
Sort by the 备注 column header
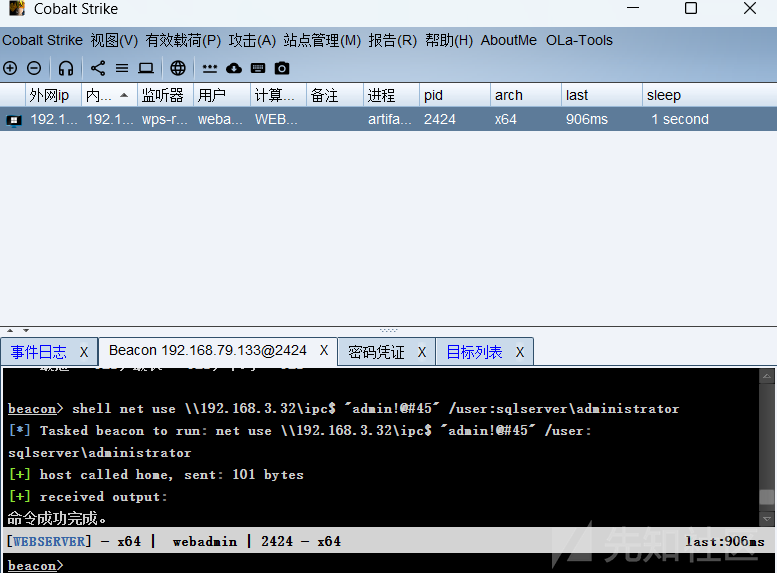point(334,95)
